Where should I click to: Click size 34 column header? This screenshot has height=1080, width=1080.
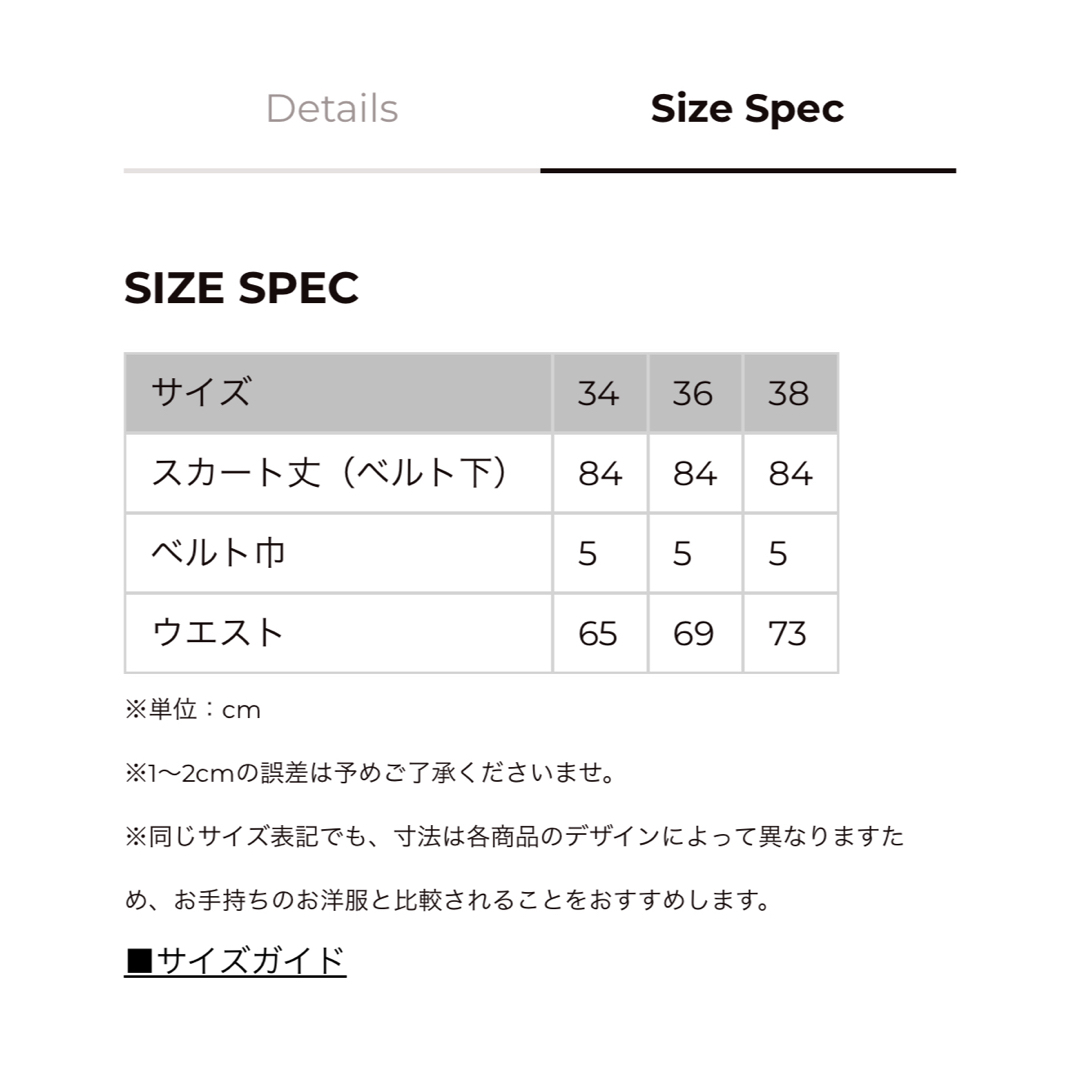click(x=600, y=393)
